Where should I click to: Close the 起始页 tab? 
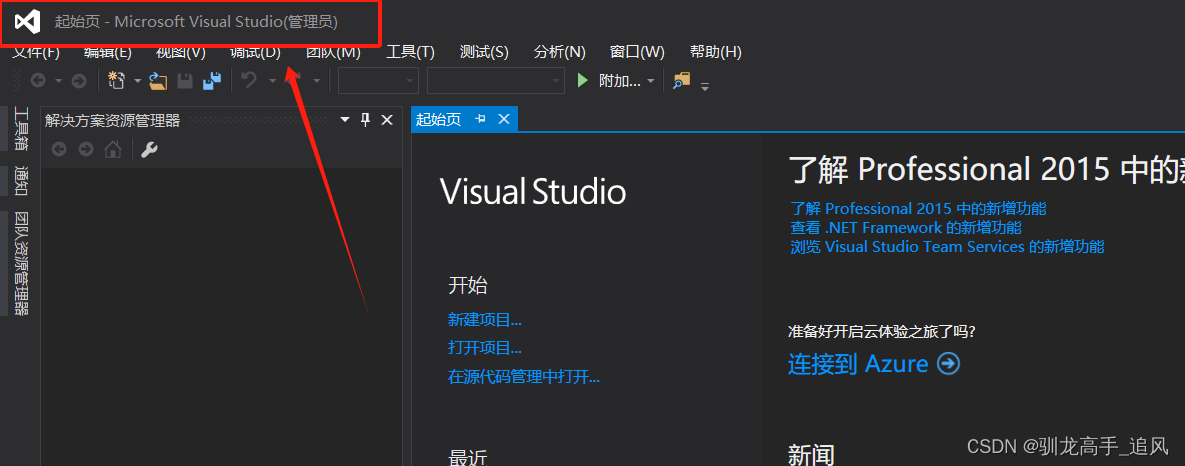pyautogui.click(x=504, y=119)
